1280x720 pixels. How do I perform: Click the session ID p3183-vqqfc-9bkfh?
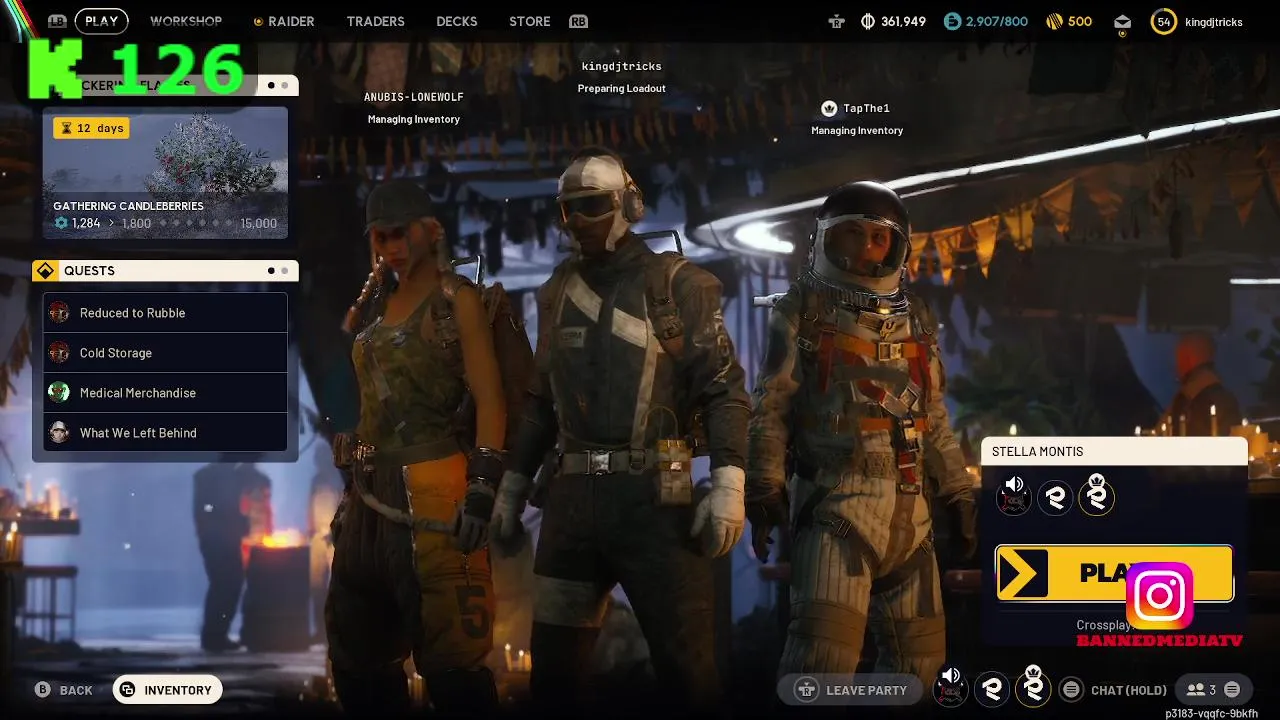tap(1211, 714)
